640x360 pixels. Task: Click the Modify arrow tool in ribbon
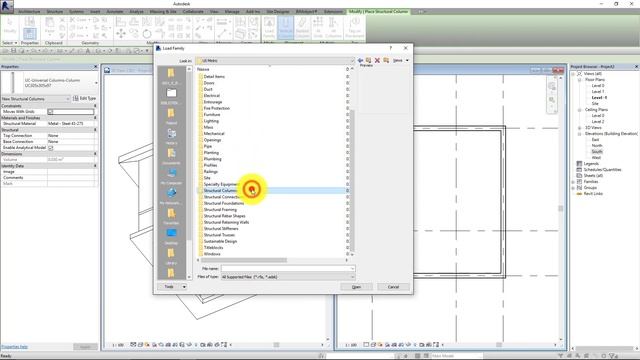click(9, 26)
